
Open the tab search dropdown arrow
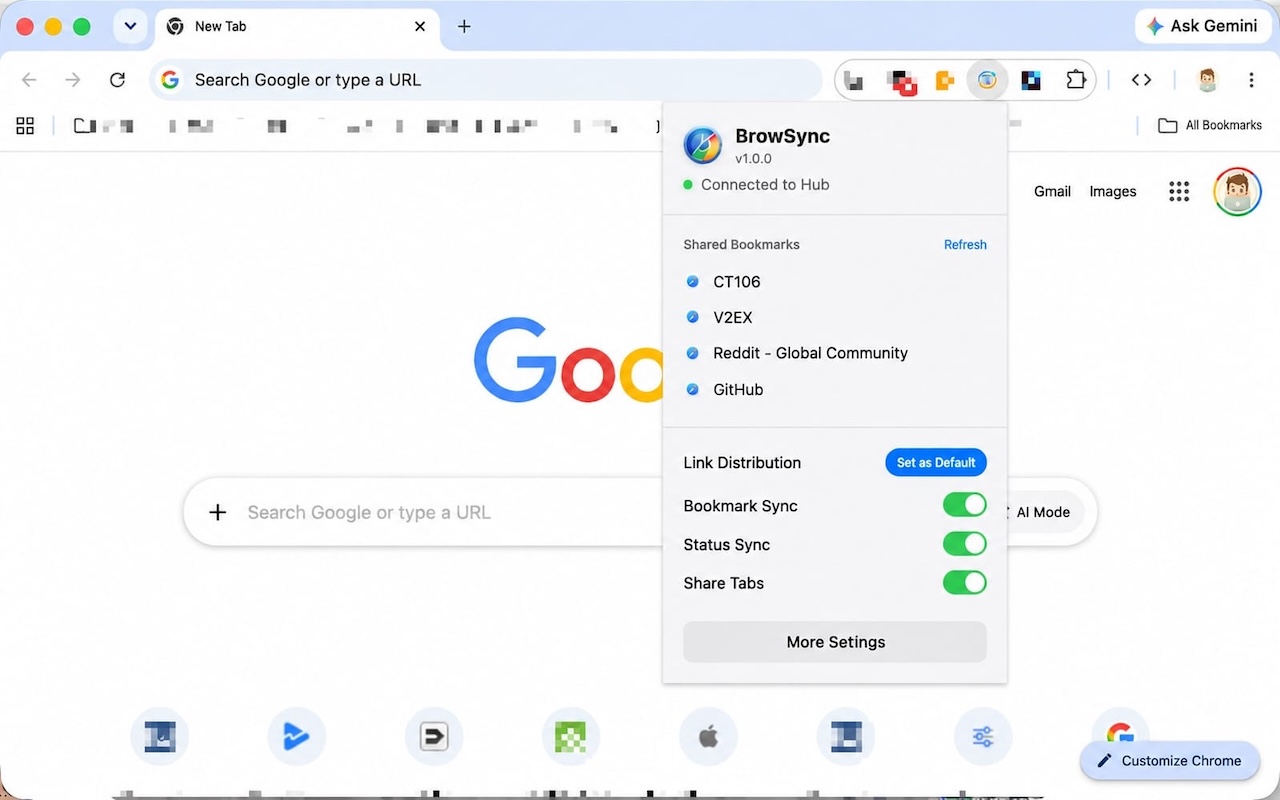tap(131, 26)
